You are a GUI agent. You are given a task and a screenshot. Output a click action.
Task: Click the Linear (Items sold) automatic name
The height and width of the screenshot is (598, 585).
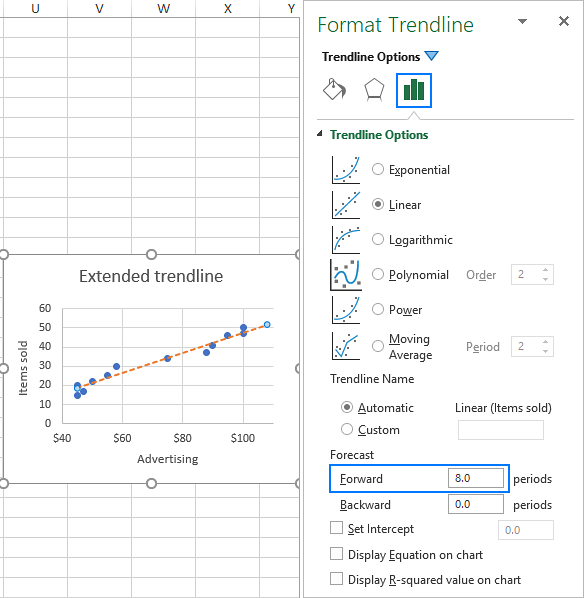pyautogui.click(x=503, y=408)
